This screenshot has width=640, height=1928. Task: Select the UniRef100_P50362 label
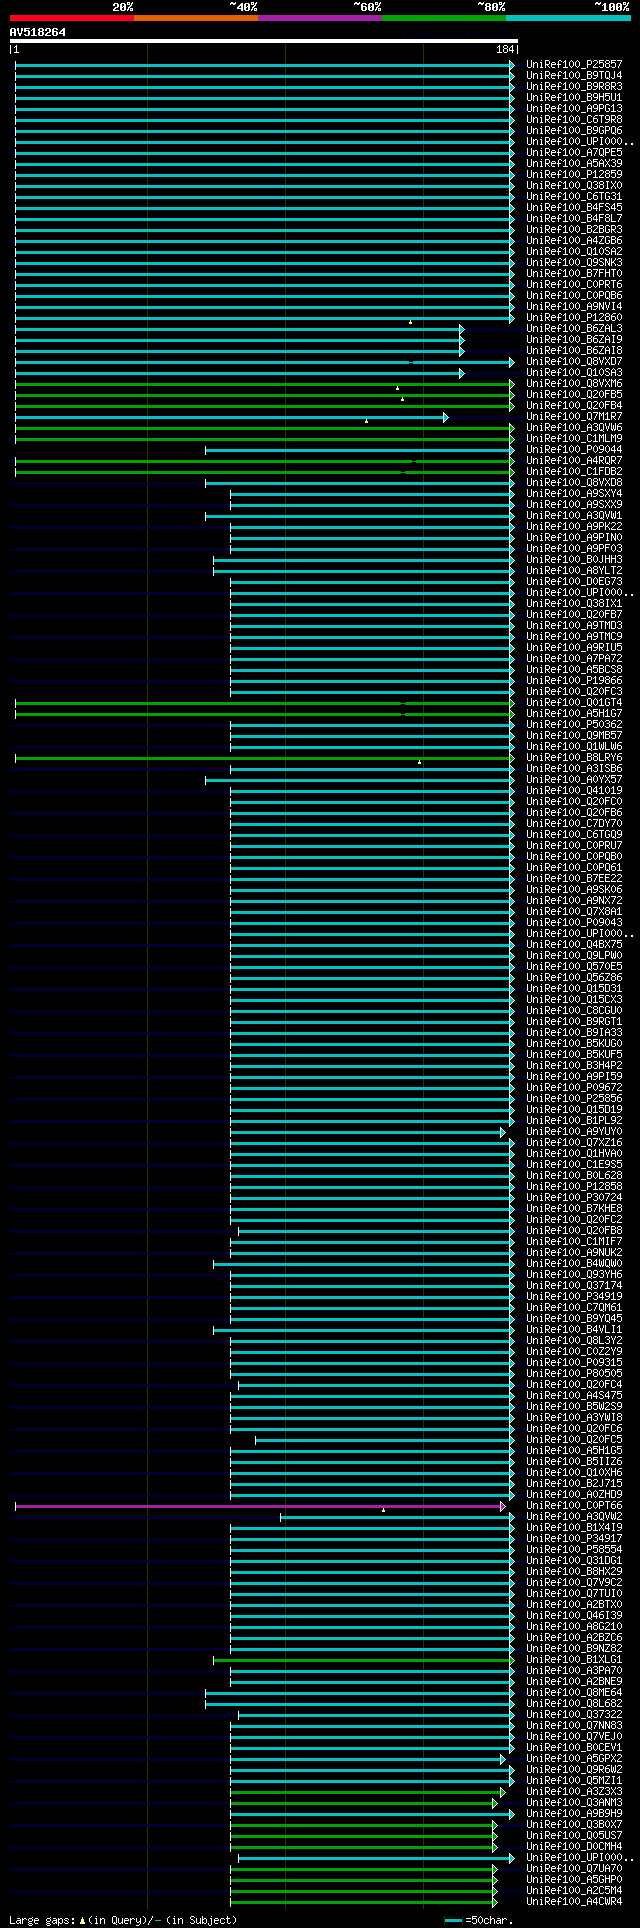tap(574, 725)
